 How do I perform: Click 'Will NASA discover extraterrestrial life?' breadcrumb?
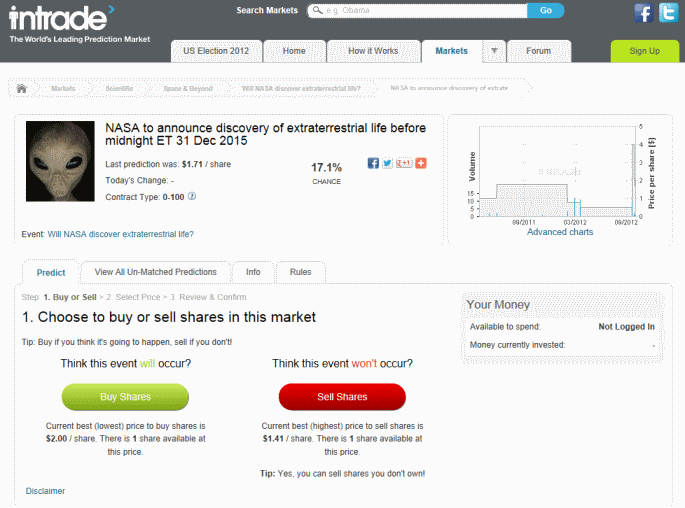point(301,89)
